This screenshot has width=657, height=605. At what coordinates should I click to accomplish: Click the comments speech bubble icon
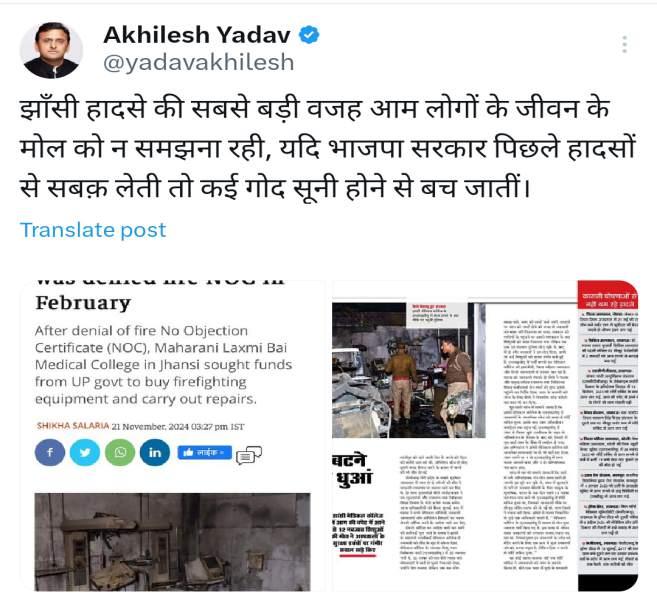249,455
